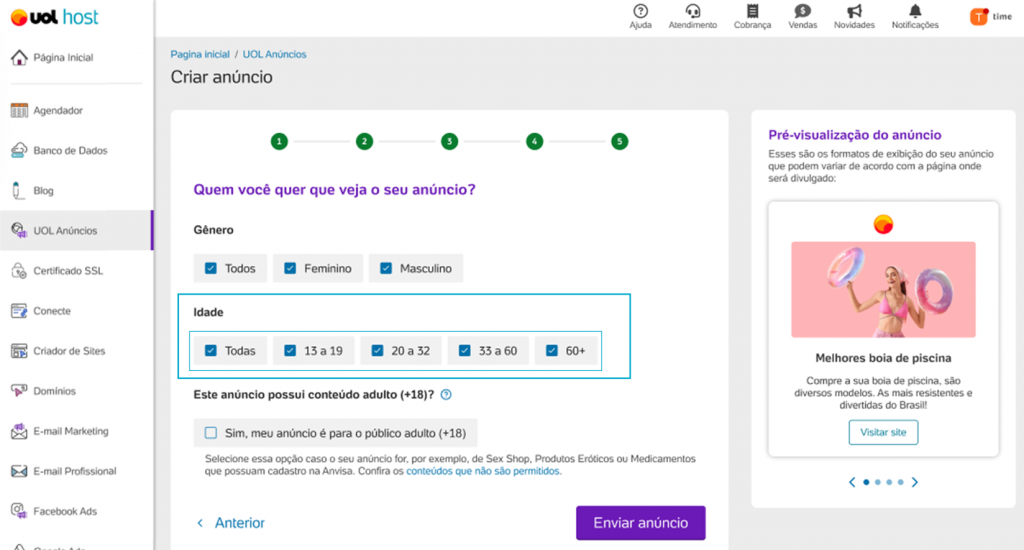The height and width of the screenshot is (550, 1024).
Task: Jump to step 1 in progress indicator
Action: point(280,141)
